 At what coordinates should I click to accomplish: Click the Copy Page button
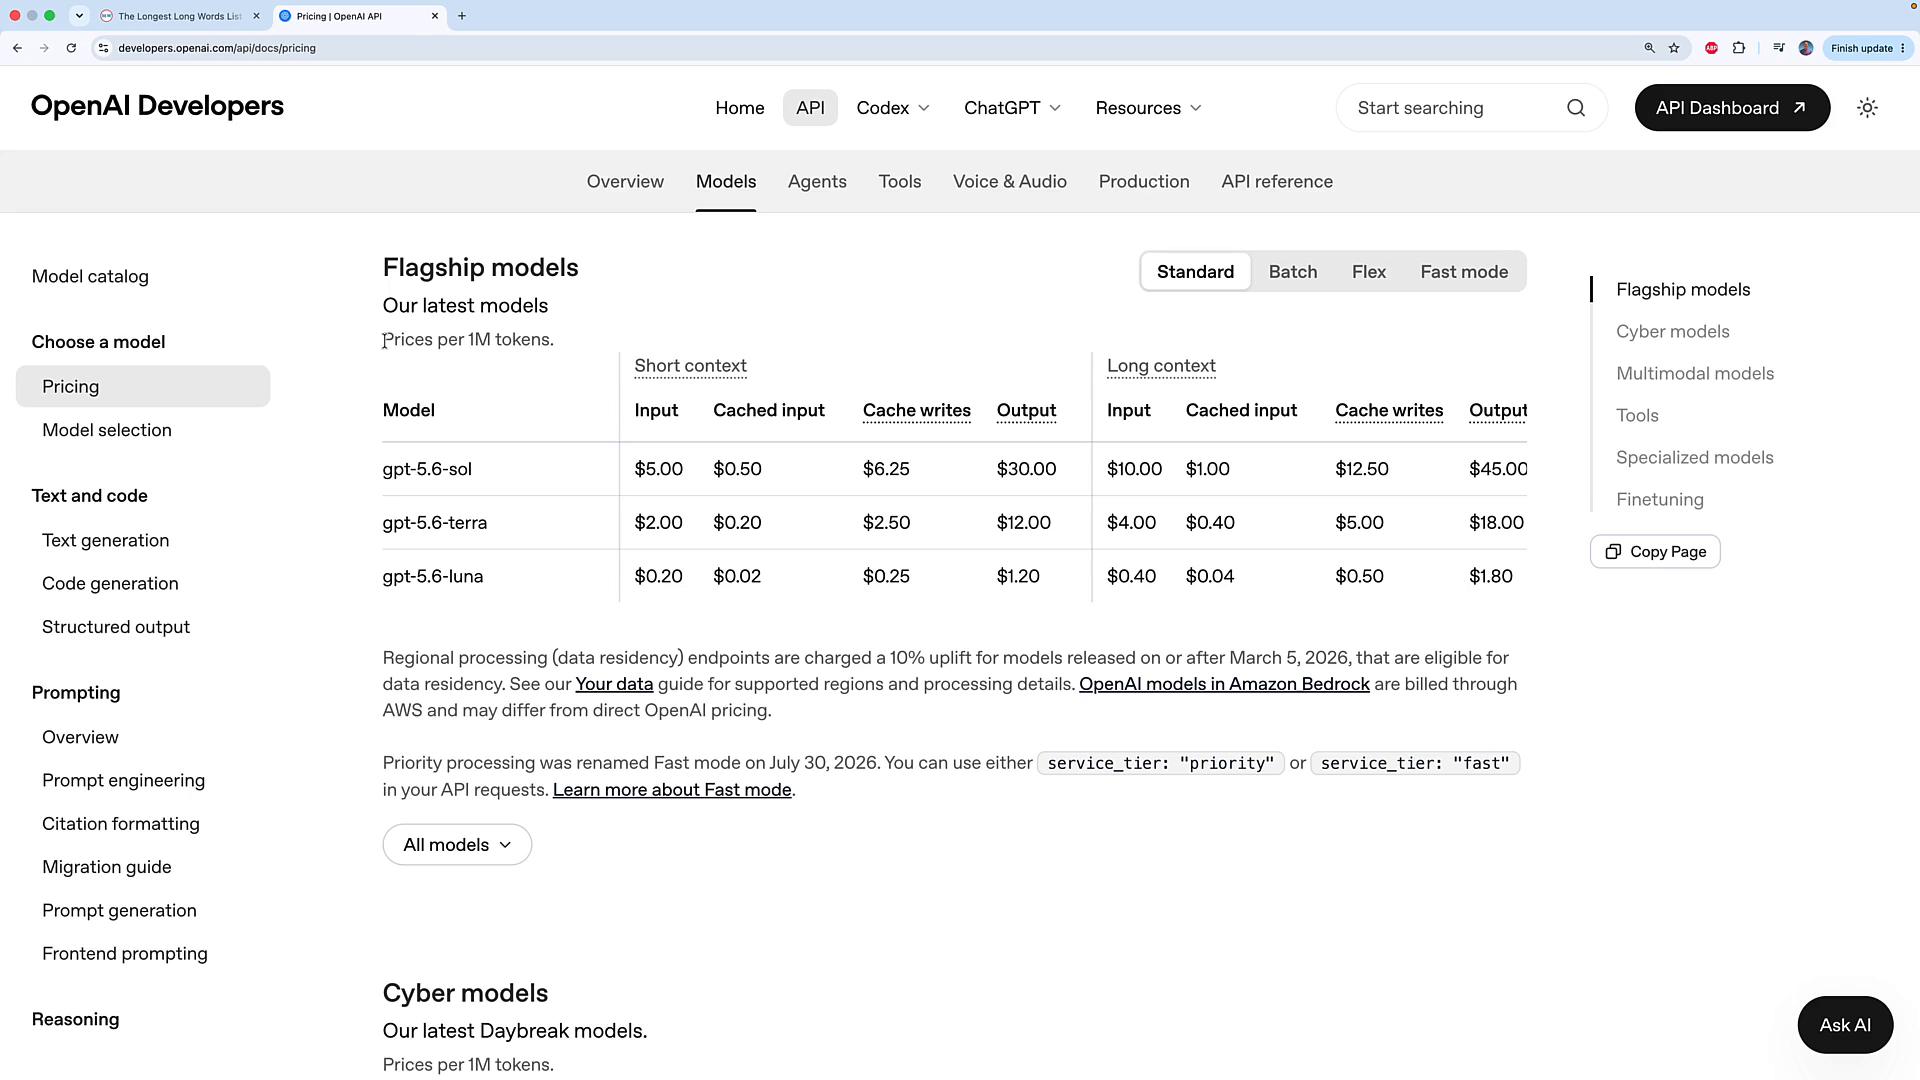[1655, 552]
